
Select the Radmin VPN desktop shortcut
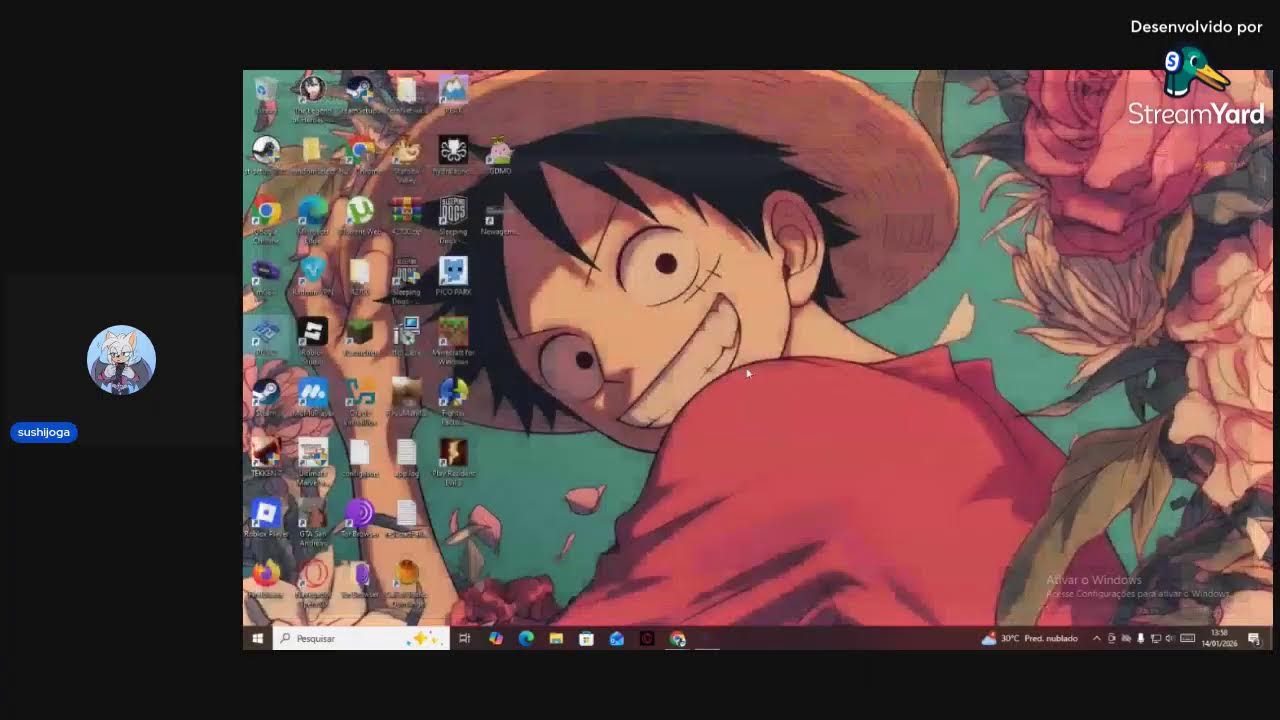(312, 277)
